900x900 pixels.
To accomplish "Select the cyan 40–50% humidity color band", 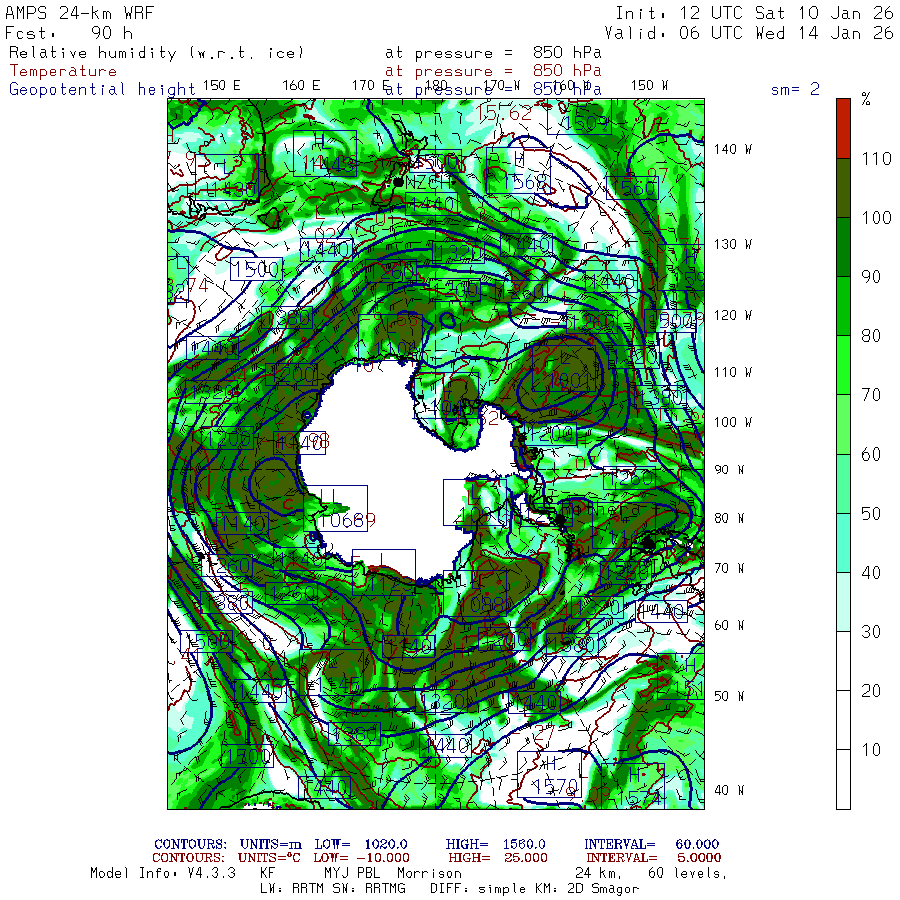I will point(843,542).
